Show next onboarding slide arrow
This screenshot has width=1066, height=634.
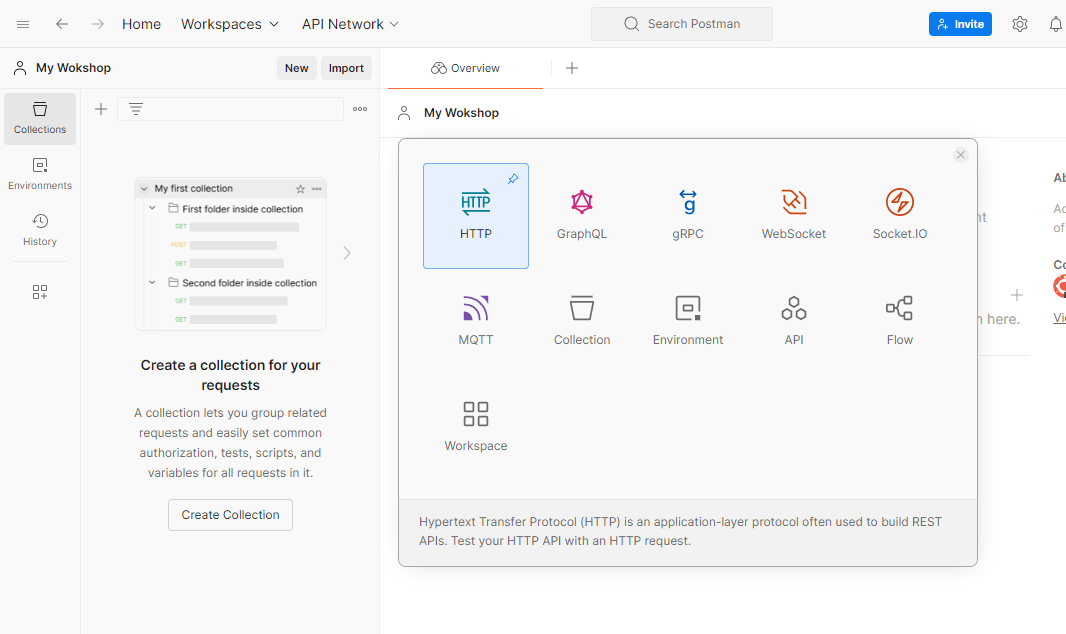tap(347, 253)
